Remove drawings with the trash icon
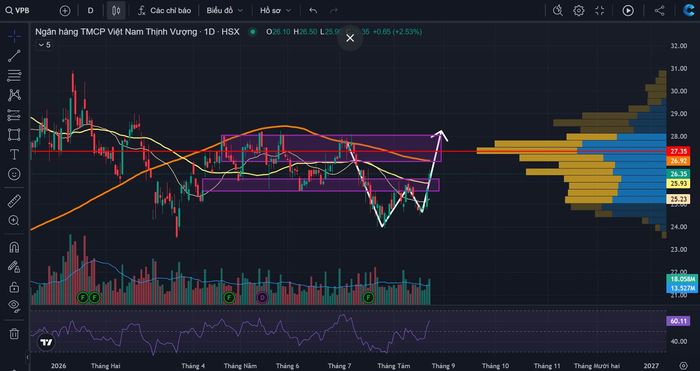The height and width of the screenshot is (371, 700). point(14,333)
